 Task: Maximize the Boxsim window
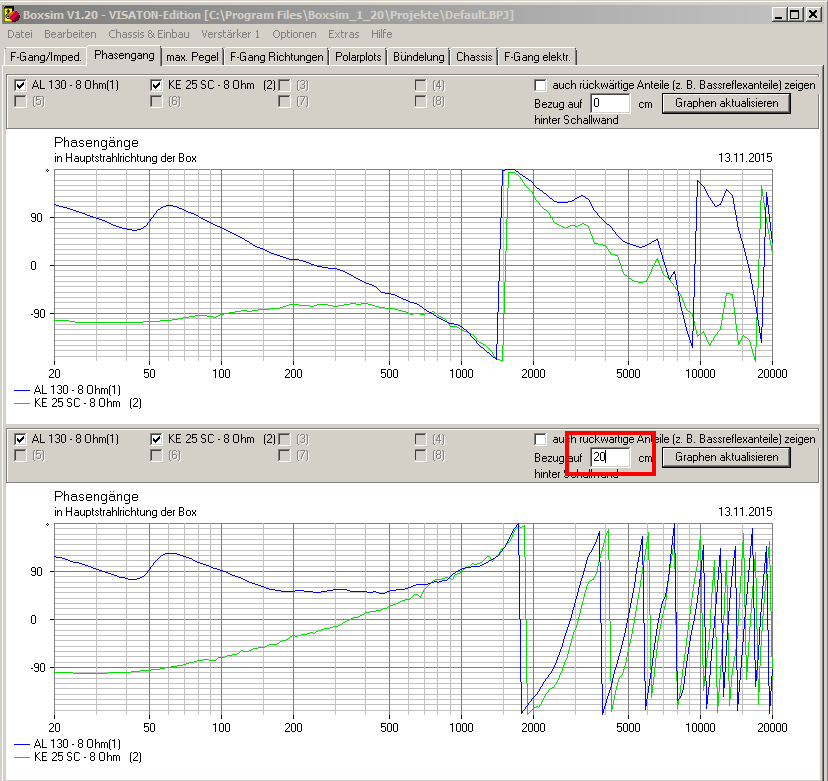[795, 14]
